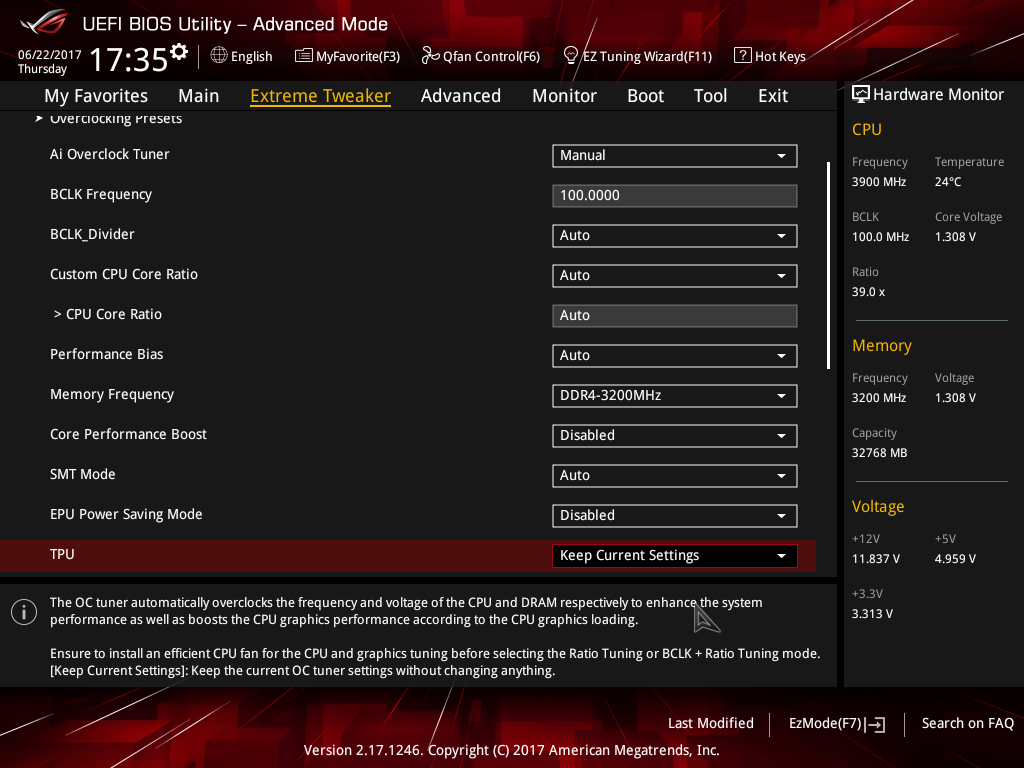
Task: Click English language button
Action: [x=251, y=56]
